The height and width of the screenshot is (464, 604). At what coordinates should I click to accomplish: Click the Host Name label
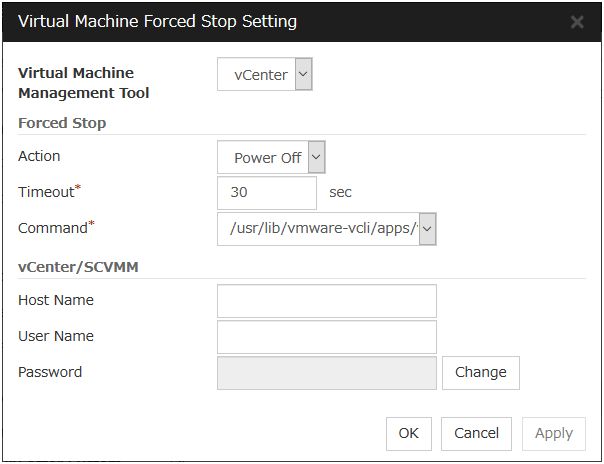point(56,300)
